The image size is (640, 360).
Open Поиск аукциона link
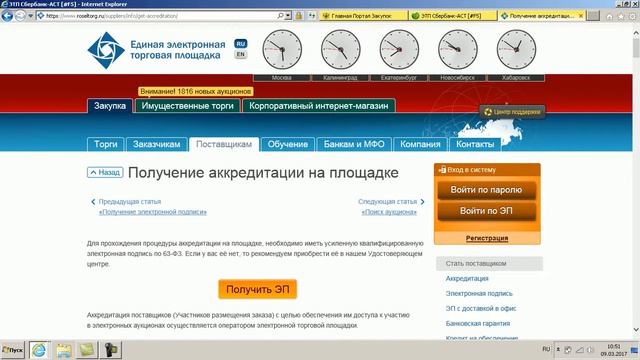tap(389, 212)
